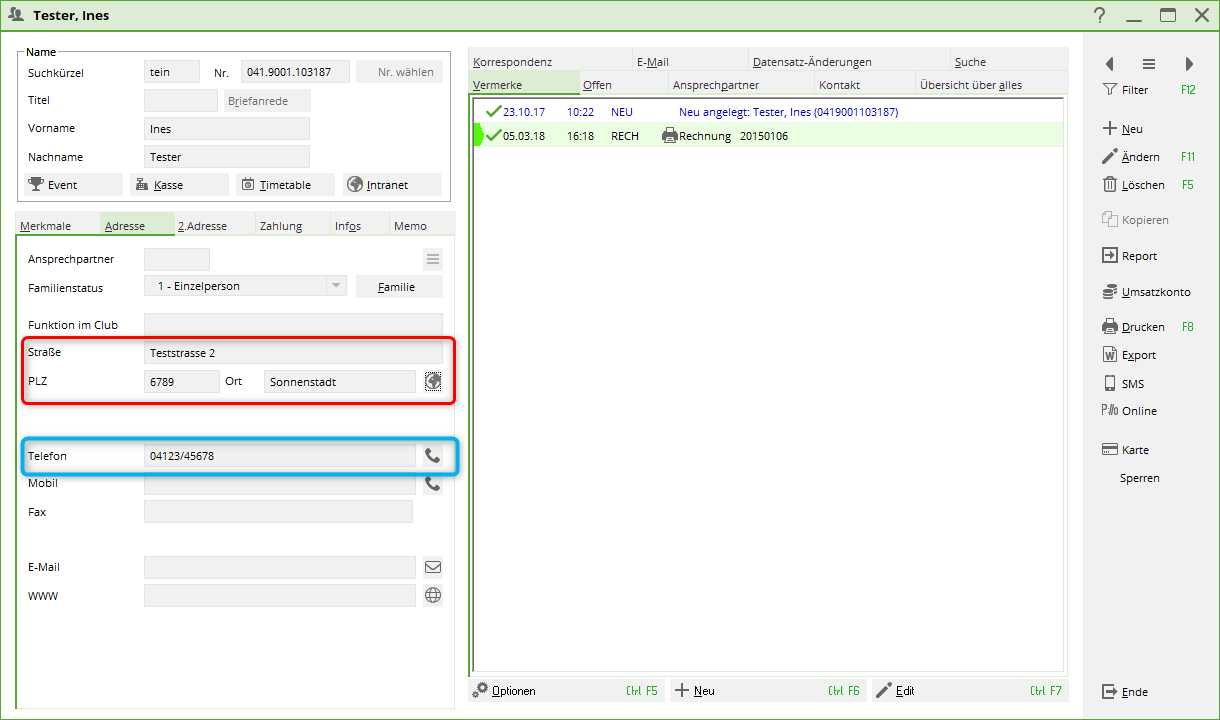Select the Merkmale tab

pos(46,226)
